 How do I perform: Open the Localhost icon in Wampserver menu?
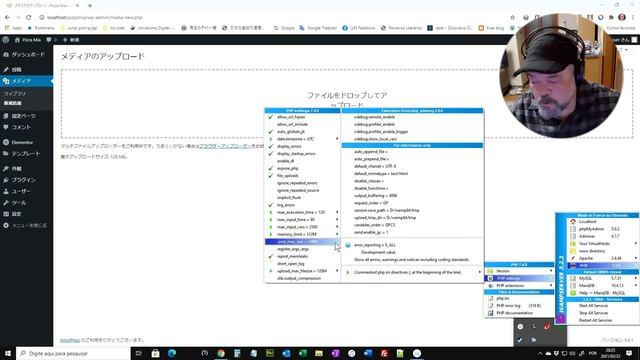[573, 222]
